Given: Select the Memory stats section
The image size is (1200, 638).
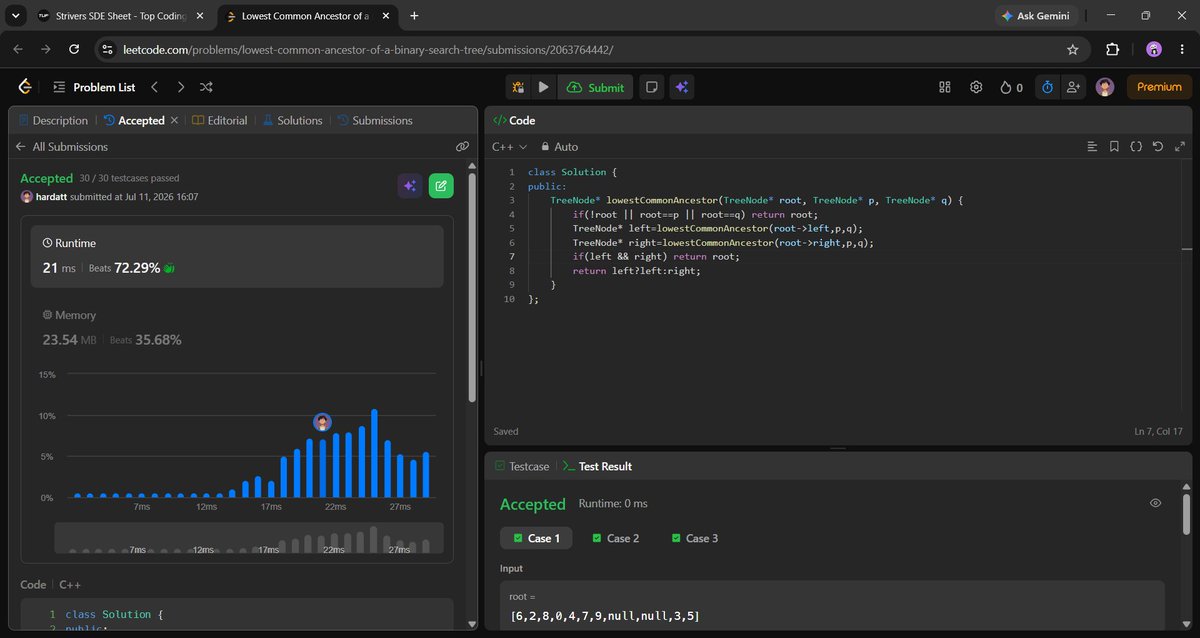Looking at the screenshot, I should click(x=237, y=328).
